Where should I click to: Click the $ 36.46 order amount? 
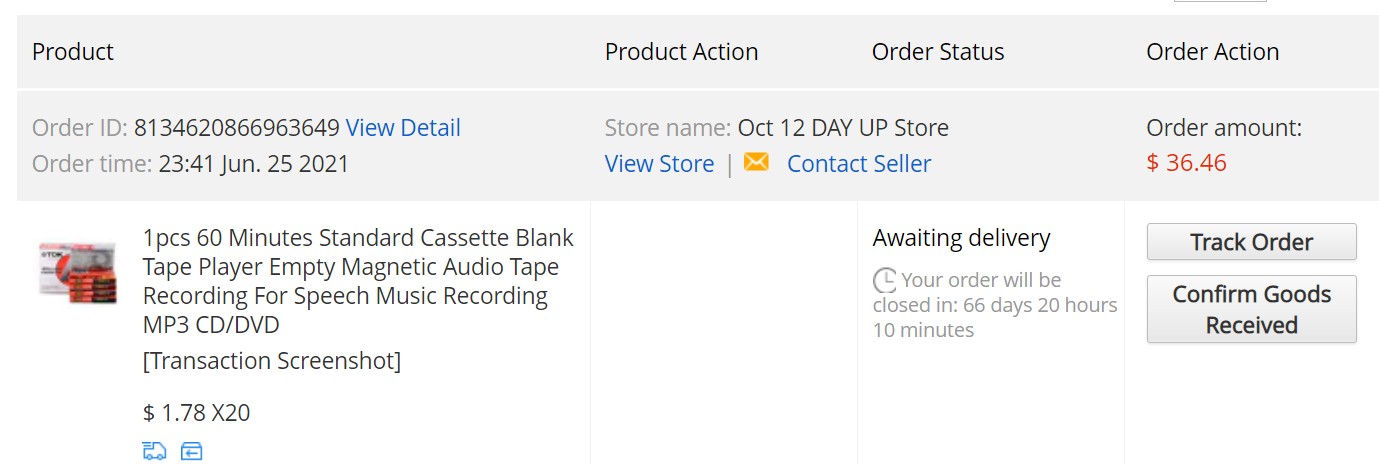point(1186,163)
